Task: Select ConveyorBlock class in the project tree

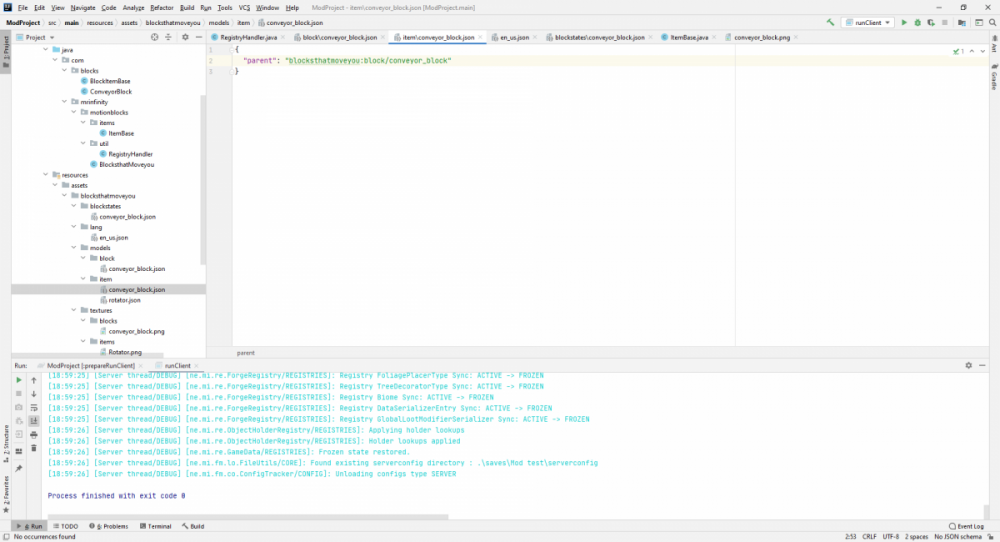Action: click(x=111, y=91)
